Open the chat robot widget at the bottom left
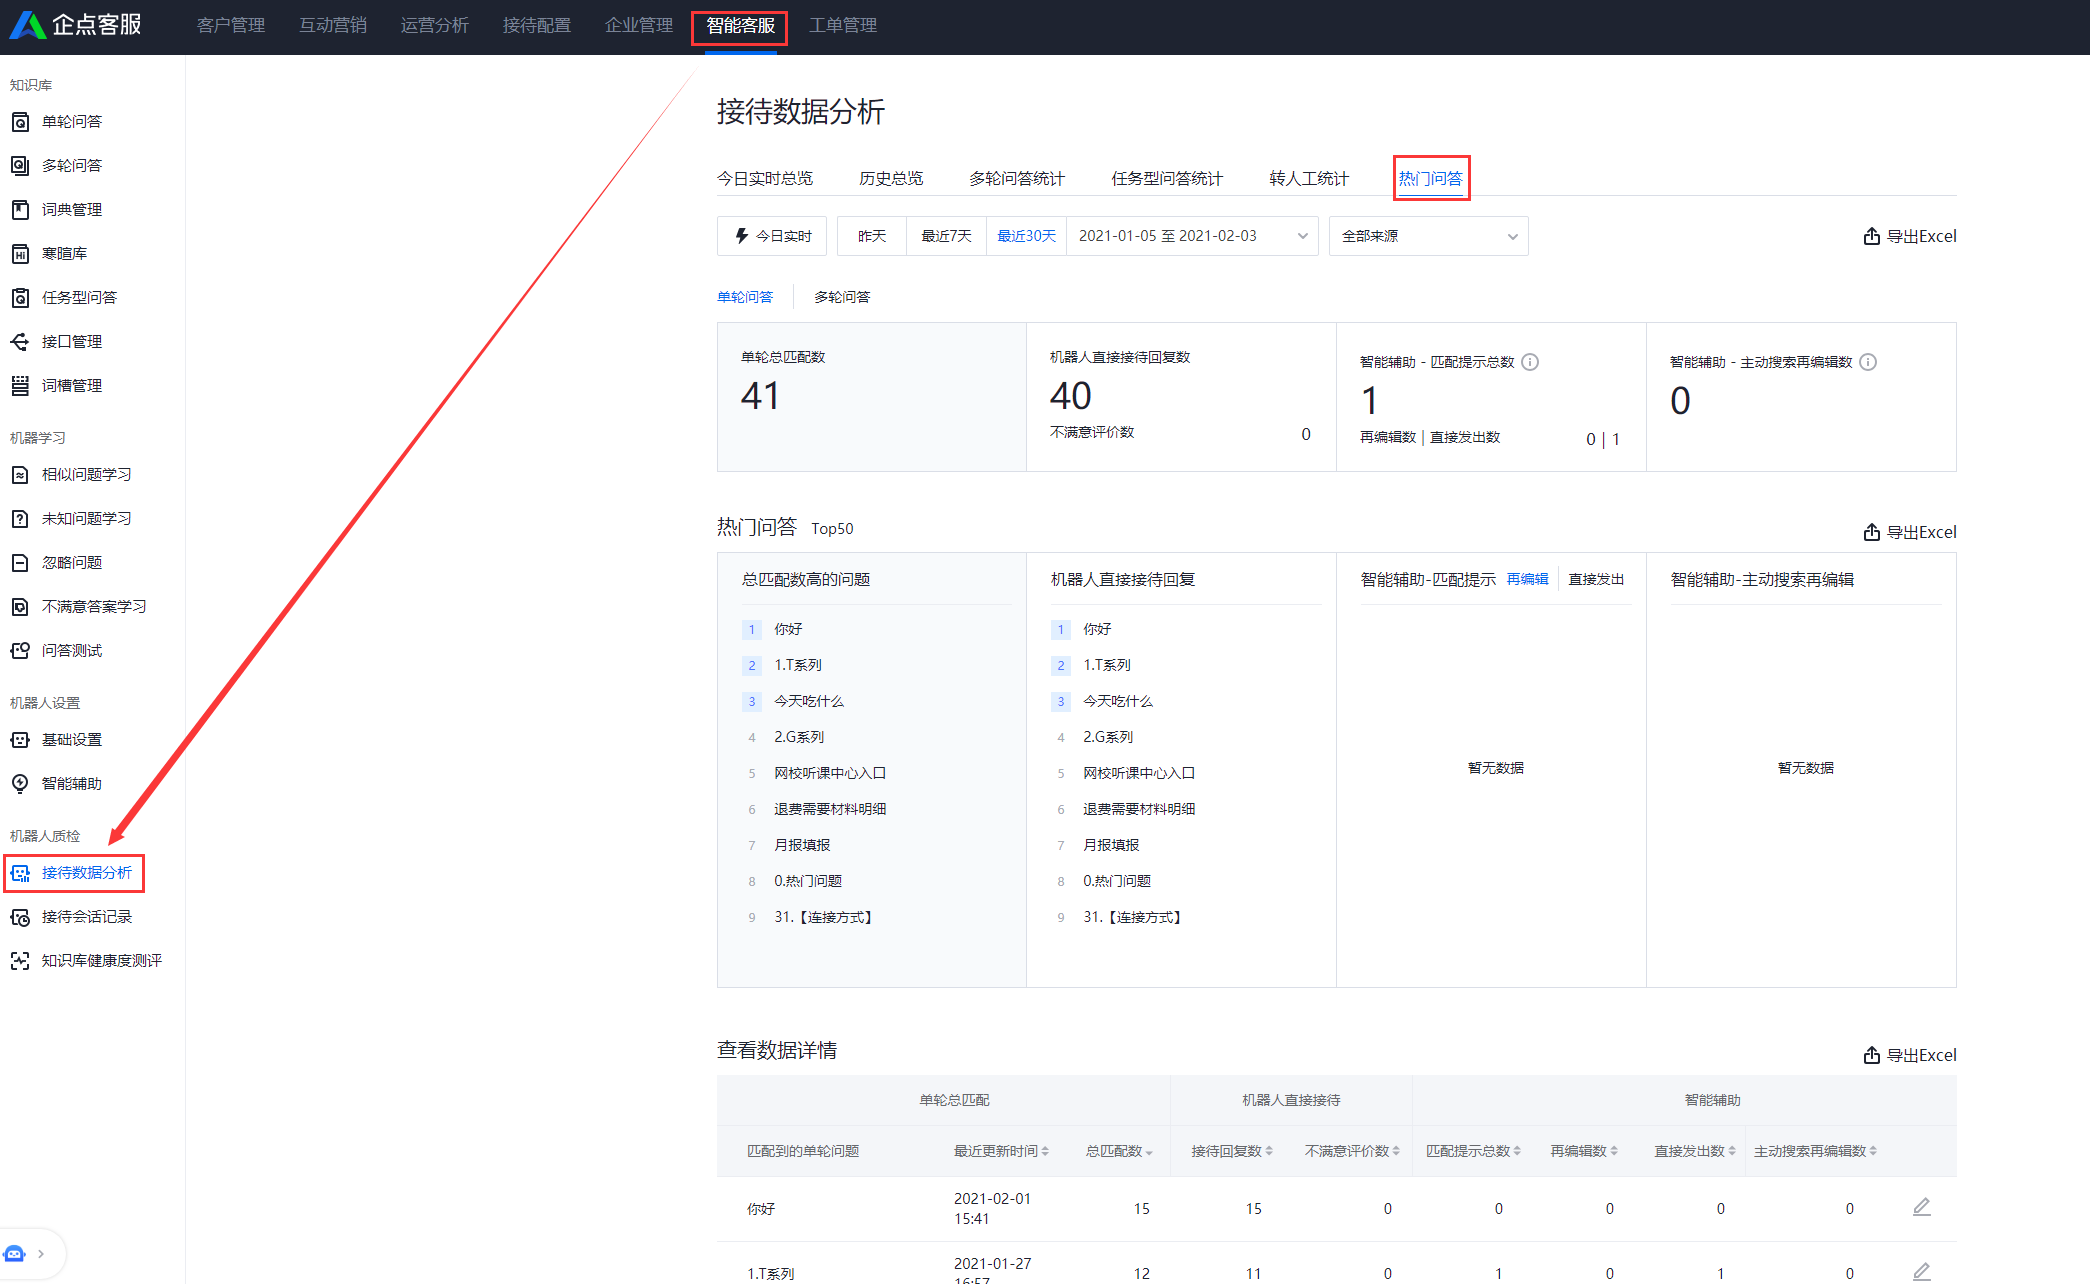This screenshot has height=1284, width=2090. pos(15,1254)
